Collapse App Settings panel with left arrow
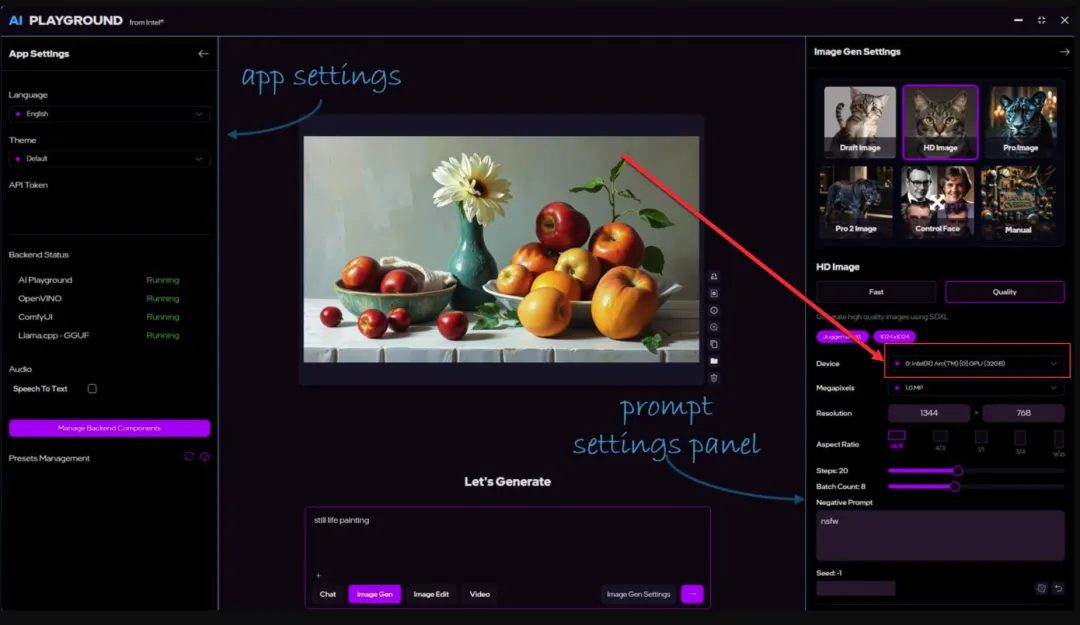This screenshot has width=1080, height=625. (203, 53)
